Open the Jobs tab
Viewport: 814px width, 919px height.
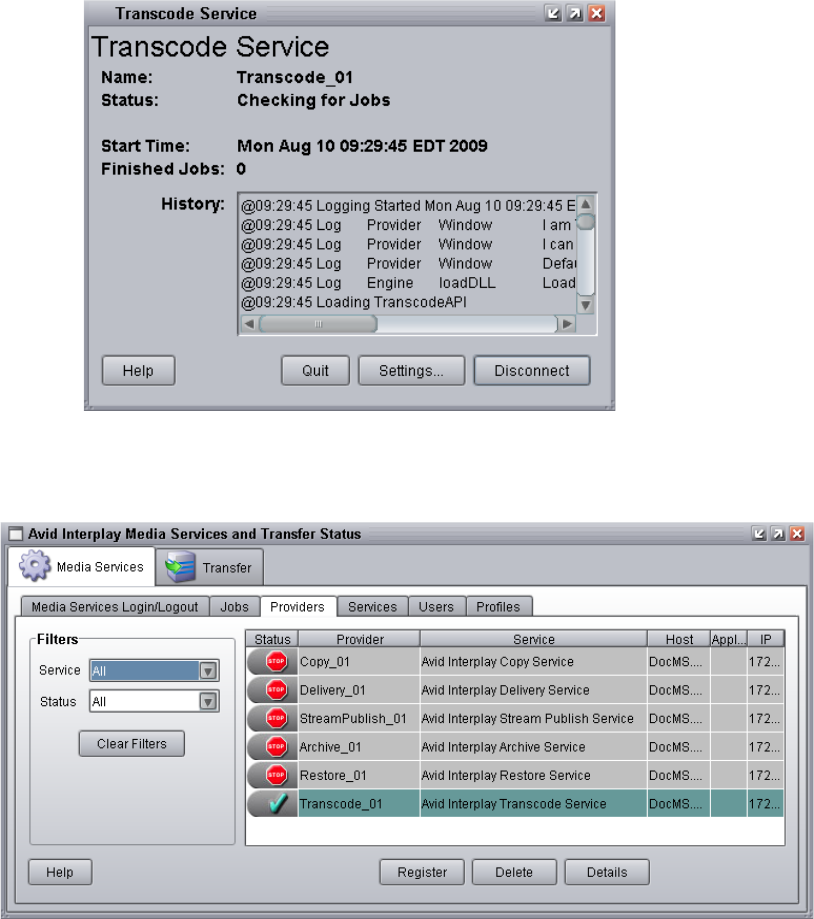(234, 607)
